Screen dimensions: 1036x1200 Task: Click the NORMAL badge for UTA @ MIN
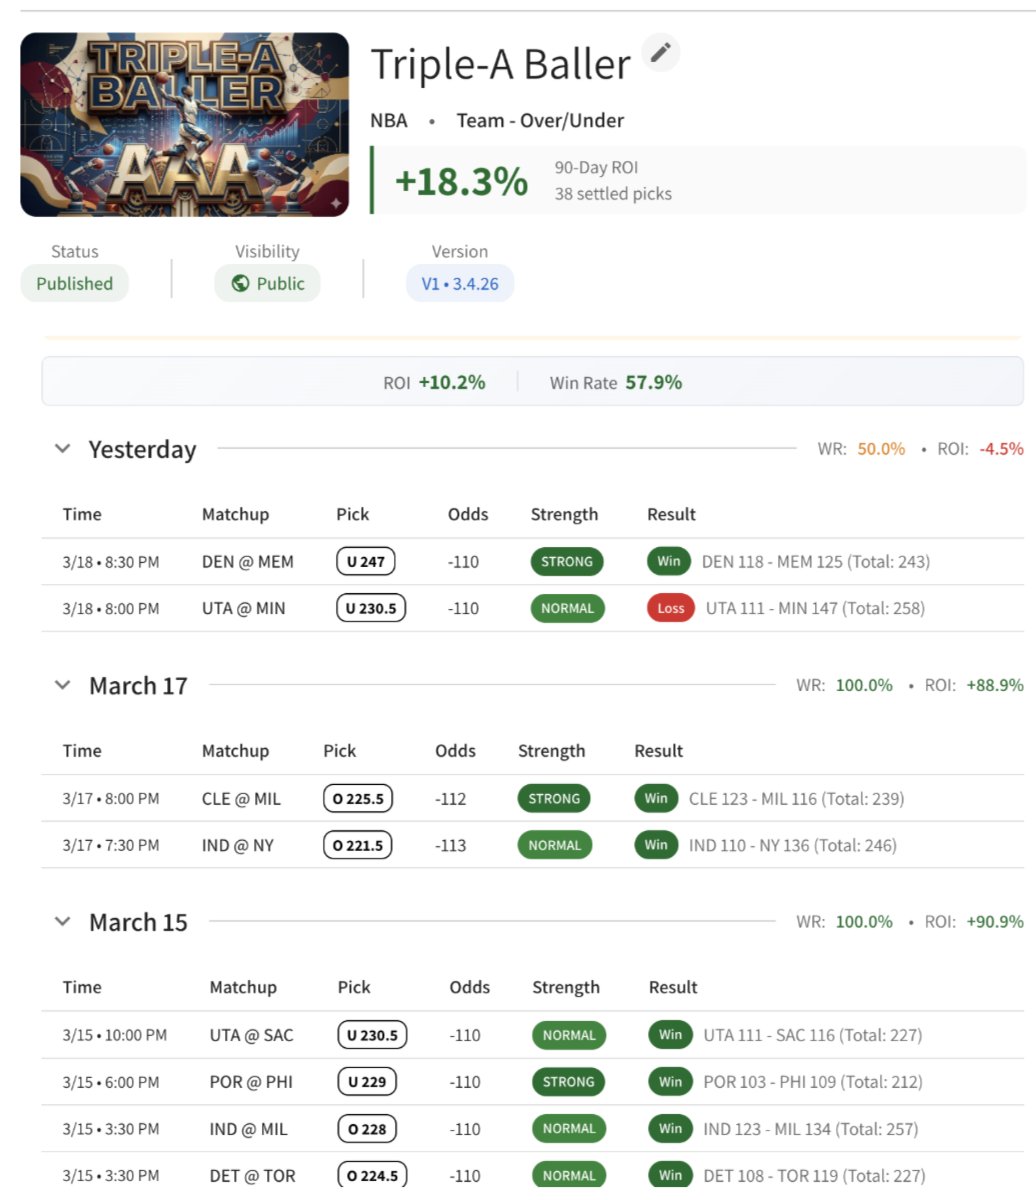[x=567, y=608]
